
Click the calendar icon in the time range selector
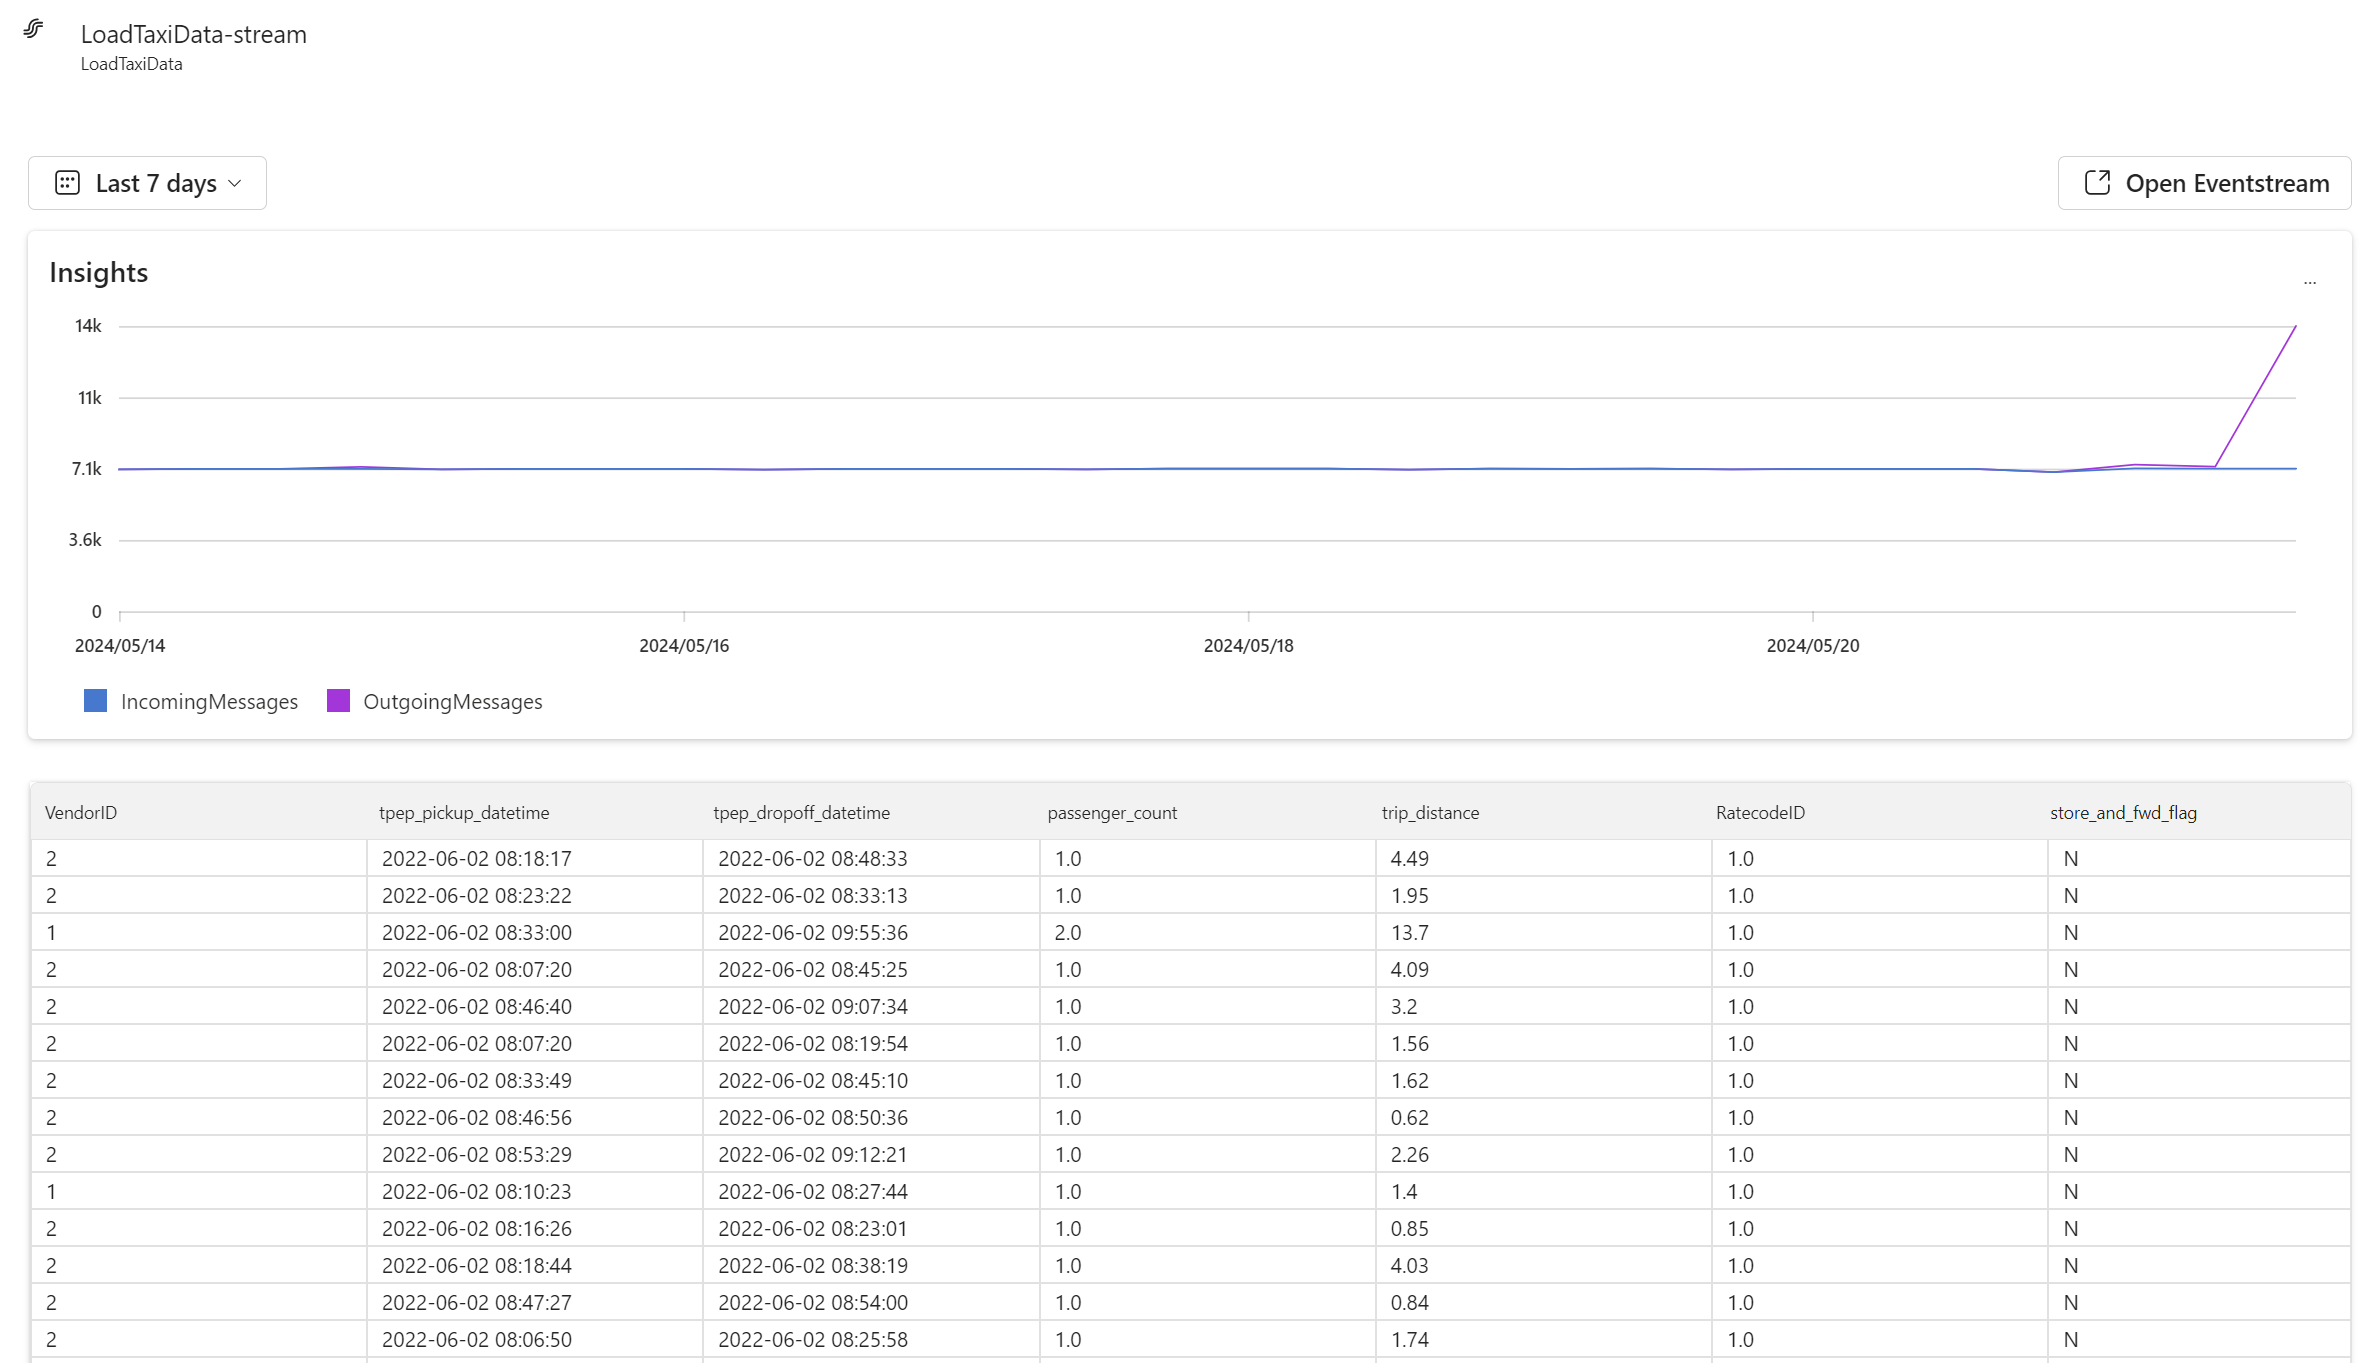pyautogui.click(x=67, y=183)
